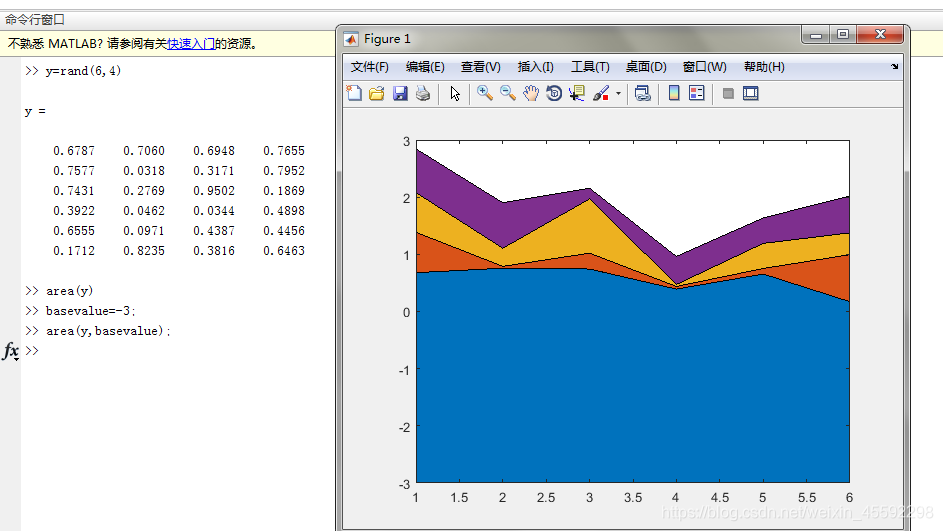Click the 快速入门 link
This screenshot has height=531, width=943.
[191, 44]
